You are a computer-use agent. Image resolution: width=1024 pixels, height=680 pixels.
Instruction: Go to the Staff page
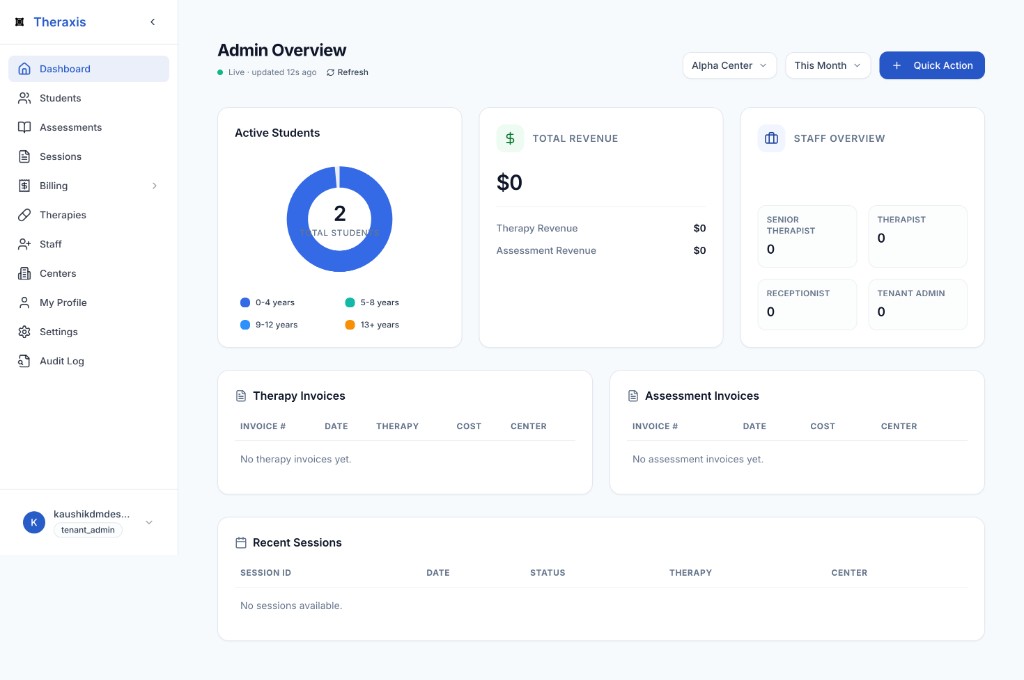(x=89, y=244)
